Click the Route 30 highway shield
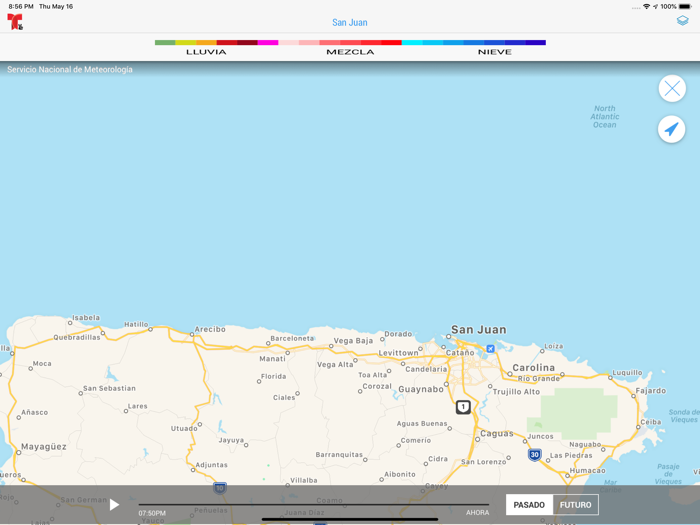Screen dimensions: 700x525 [534, 455]
